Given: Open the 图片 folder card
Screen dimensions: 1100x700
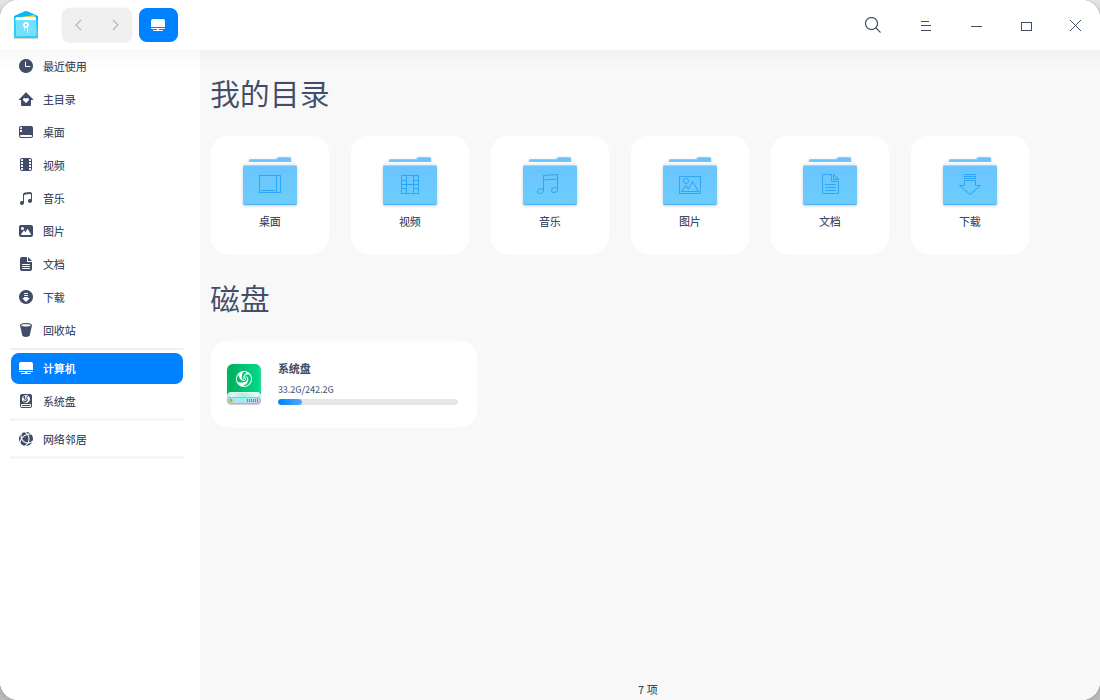Looking at the screenshot, I should (x=690, y=195).
